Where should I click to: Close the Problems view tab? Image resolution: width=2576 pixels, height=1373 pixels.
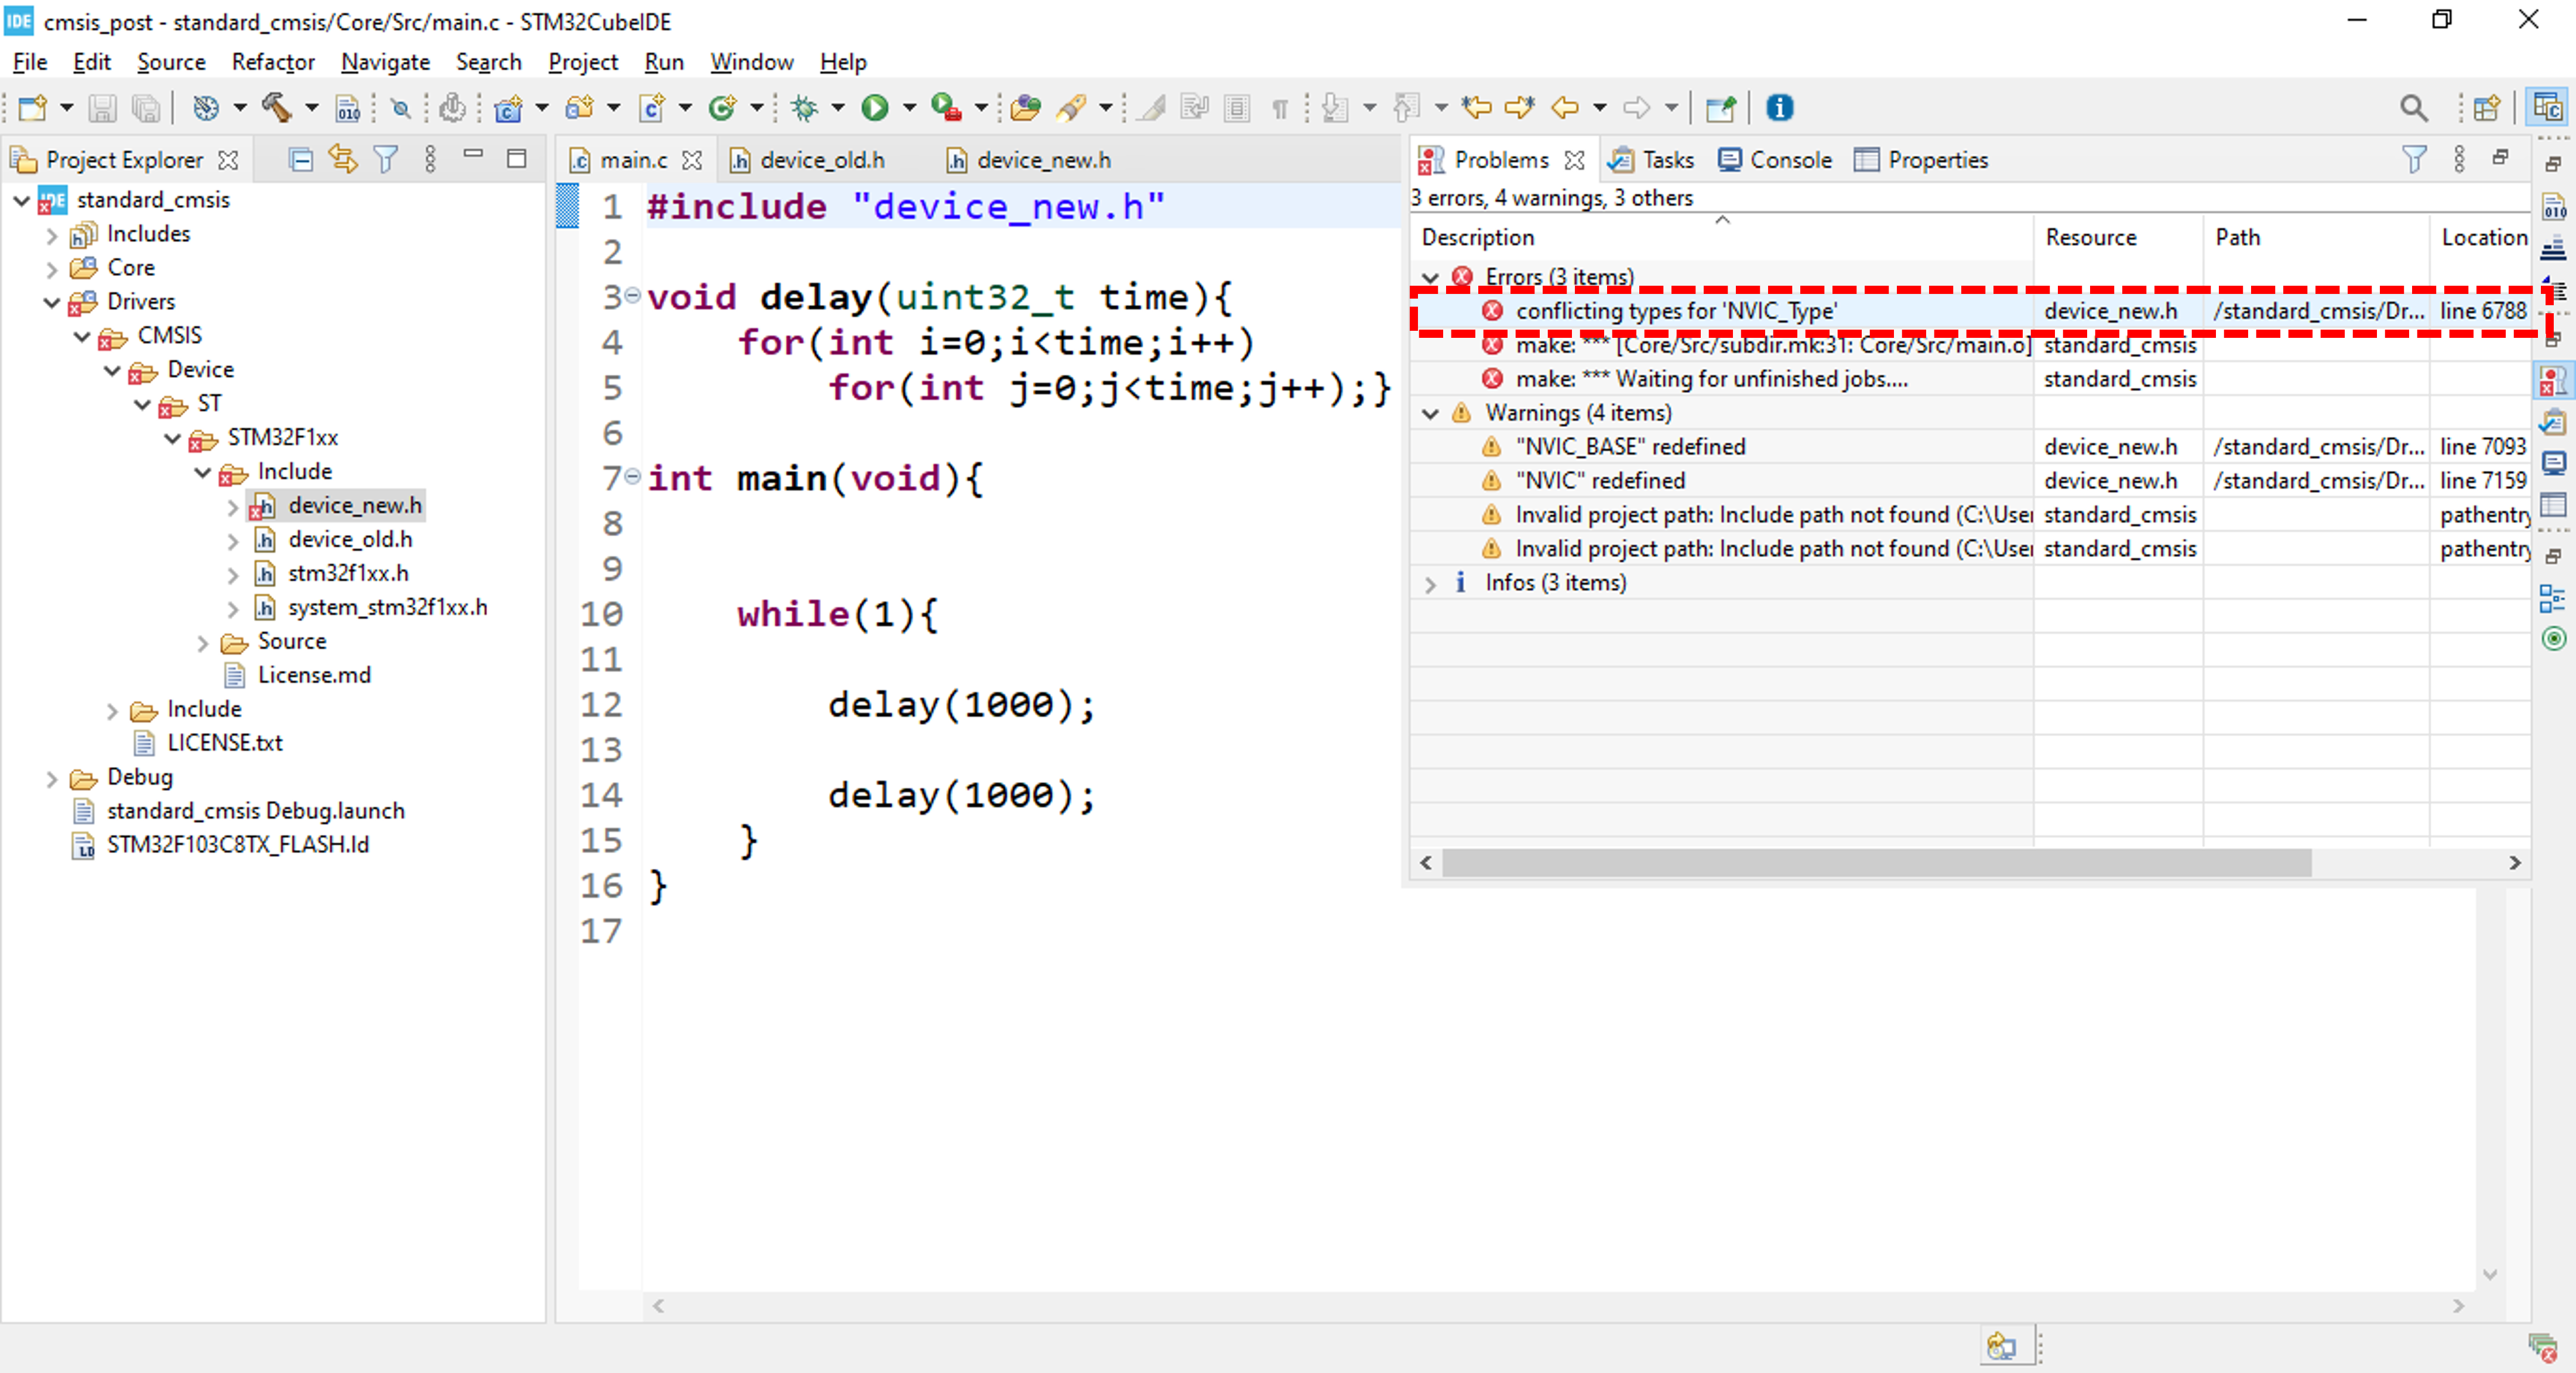(1574, 160)
